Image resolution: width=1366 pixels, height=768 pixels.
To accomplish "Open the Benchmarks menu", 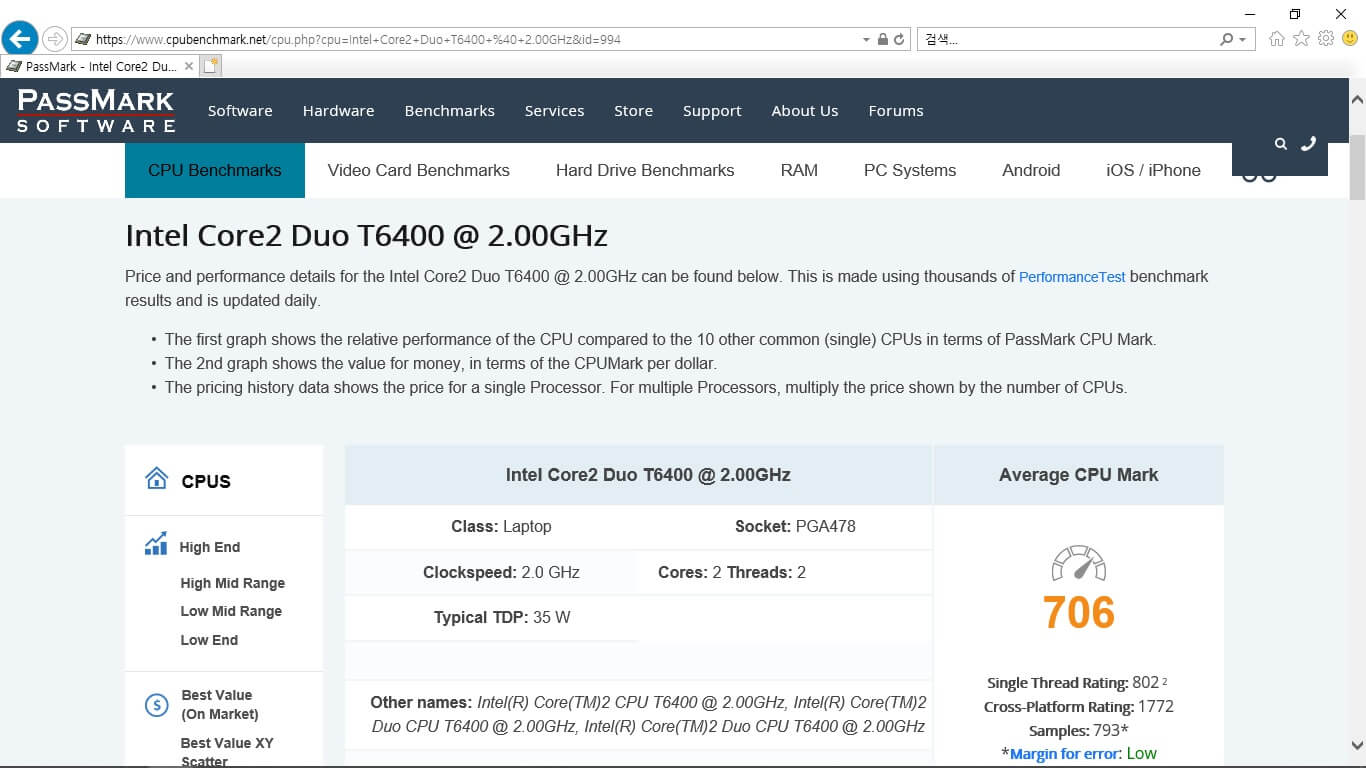I will click(449, 111).
